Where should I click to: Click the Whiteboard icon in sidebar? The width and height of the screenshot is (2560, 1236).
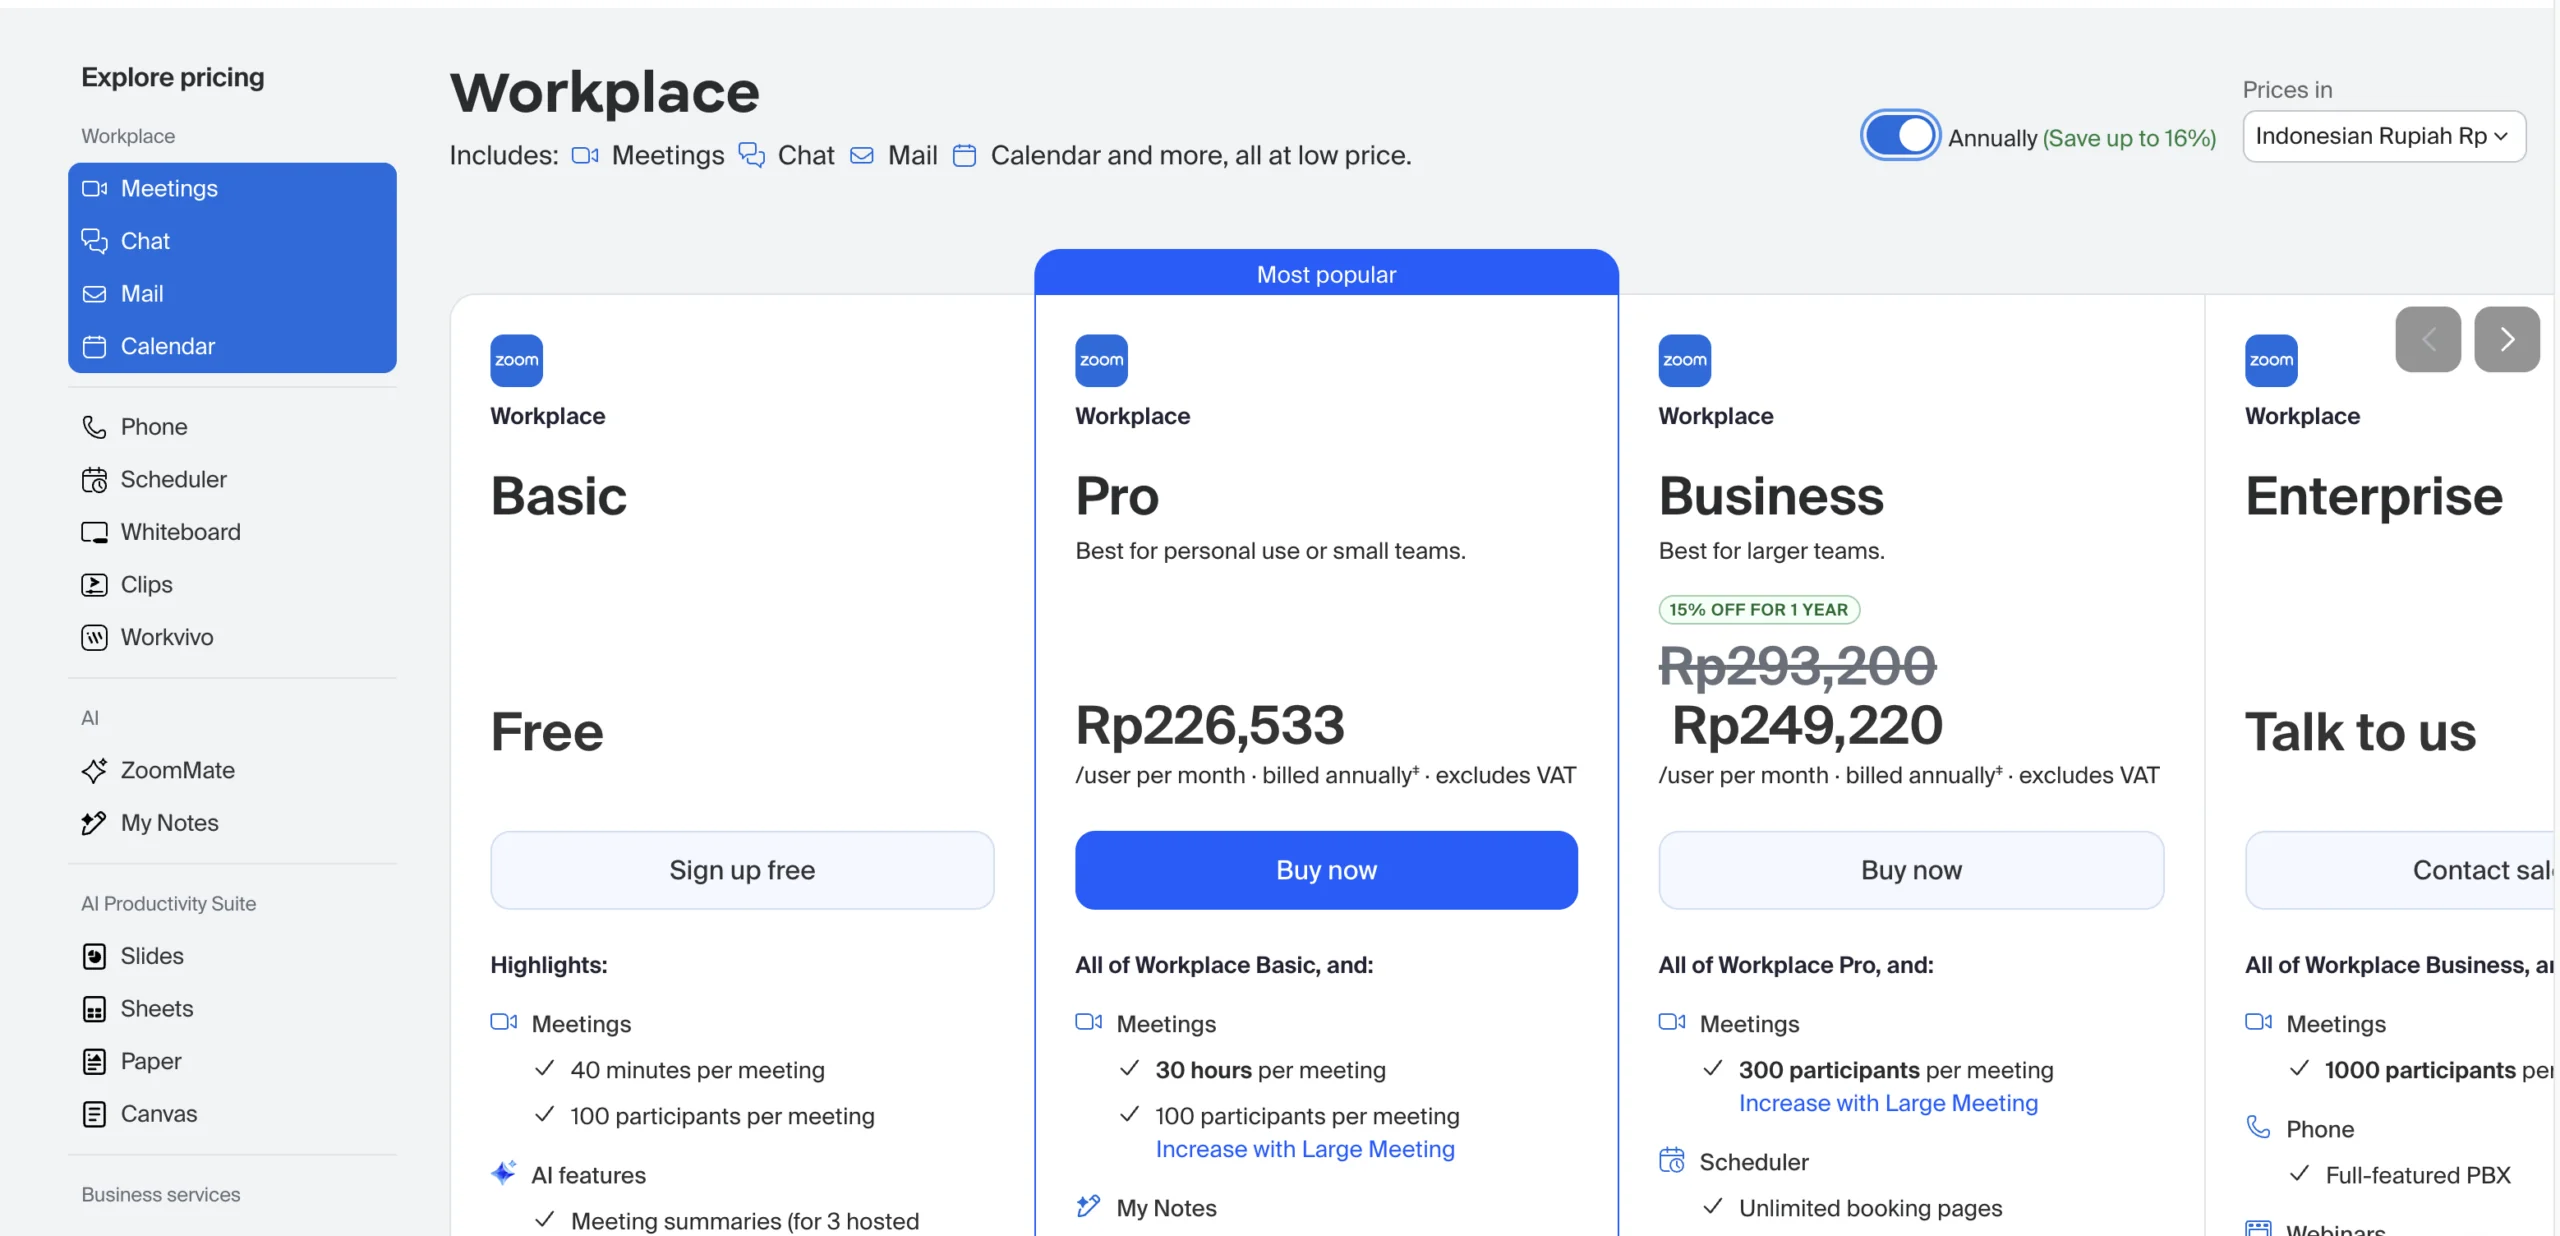click(x=94, y=532)
